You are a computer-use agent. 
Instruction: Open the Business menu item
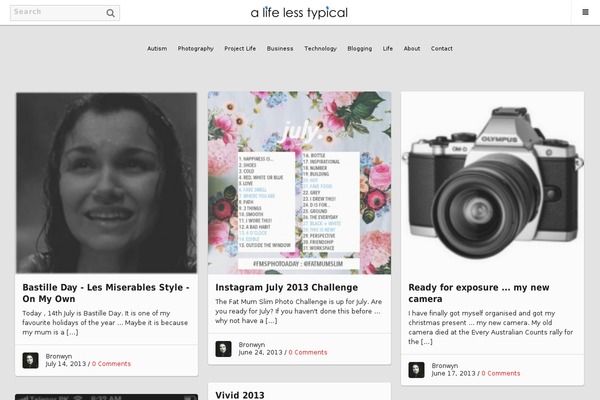[x=280, y=49]
